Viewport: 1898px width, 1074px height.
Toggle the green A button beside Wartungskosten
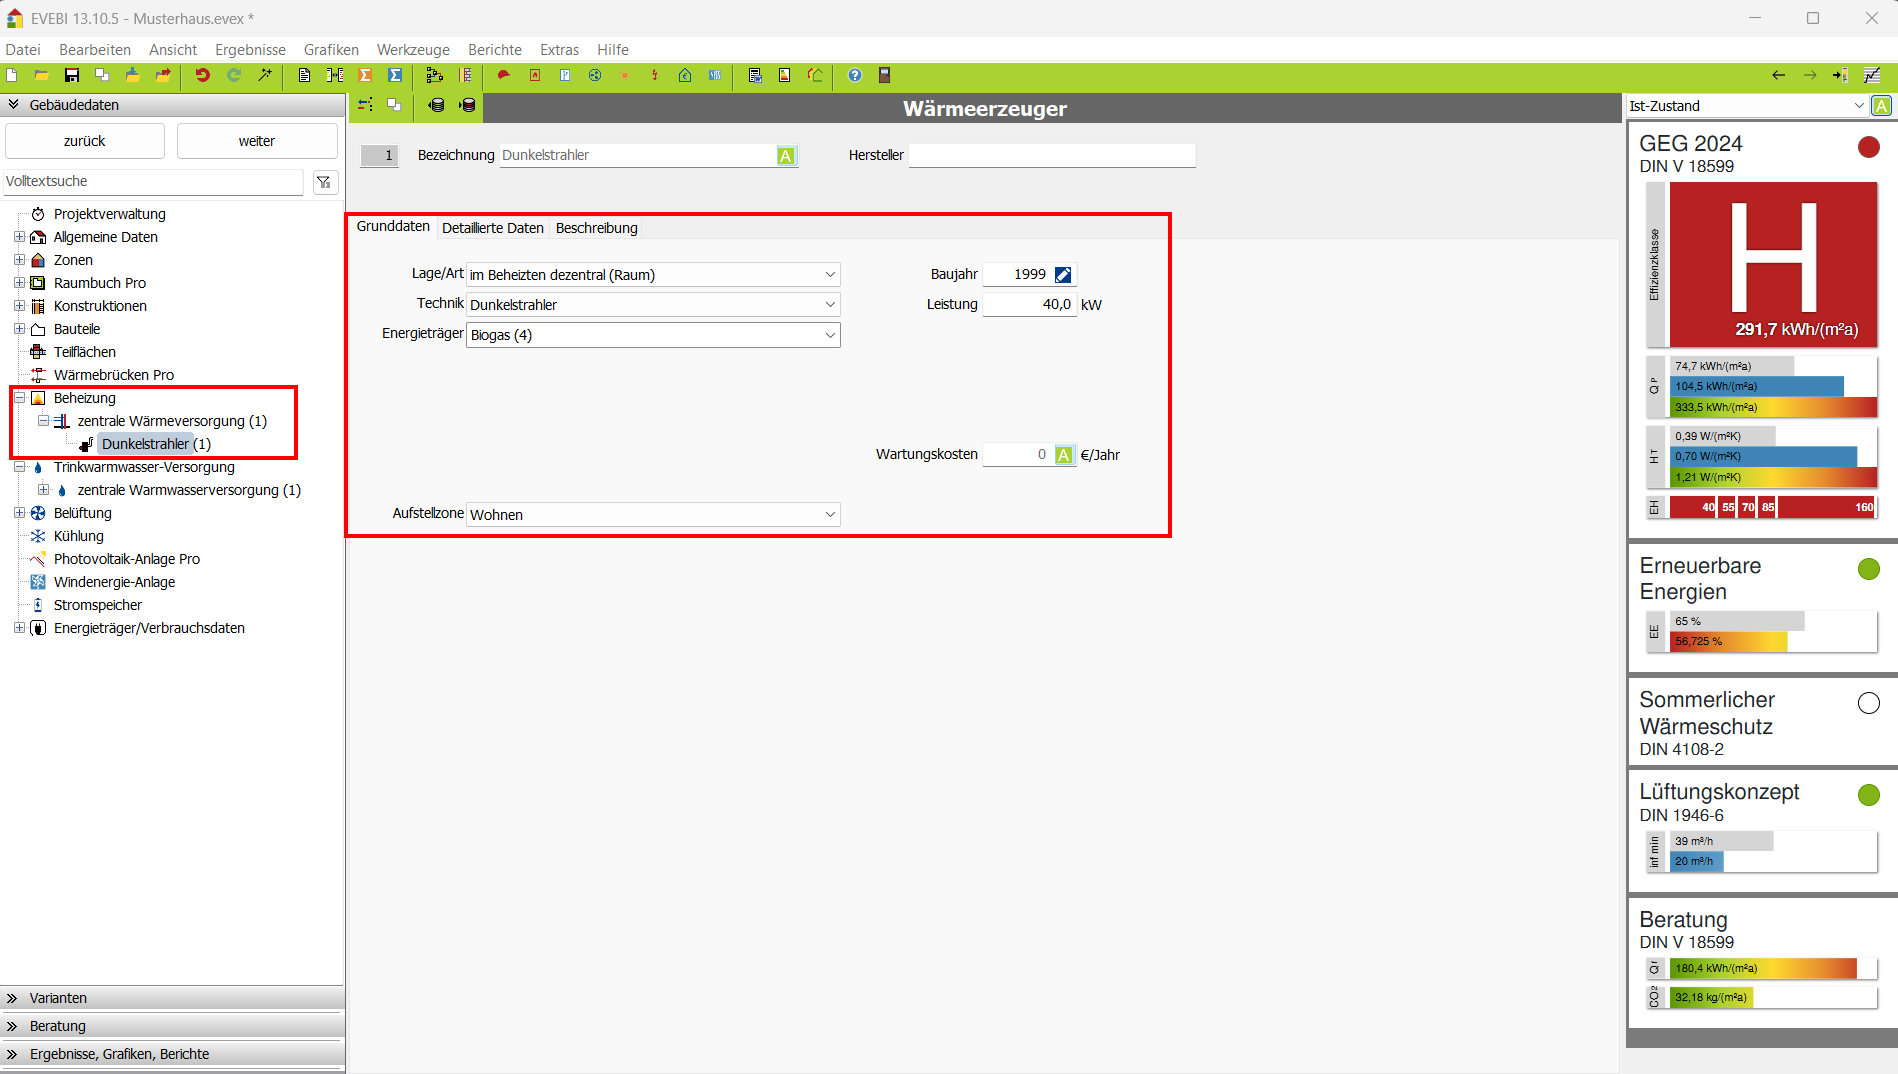click(1064, 455)
